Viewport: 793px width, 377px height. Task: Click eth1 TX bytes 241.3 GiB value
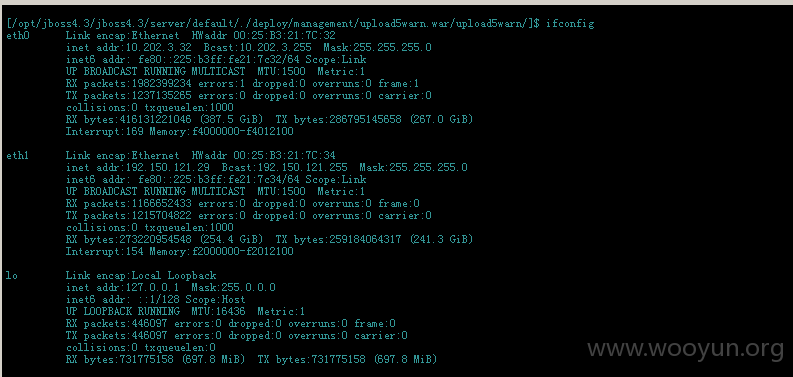point(441,239)
